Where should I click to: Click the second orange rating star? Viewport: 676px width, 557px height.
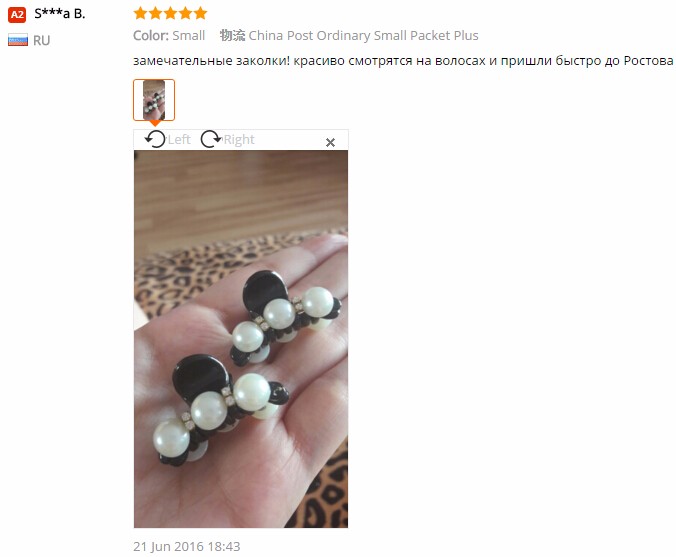[156, 13]
